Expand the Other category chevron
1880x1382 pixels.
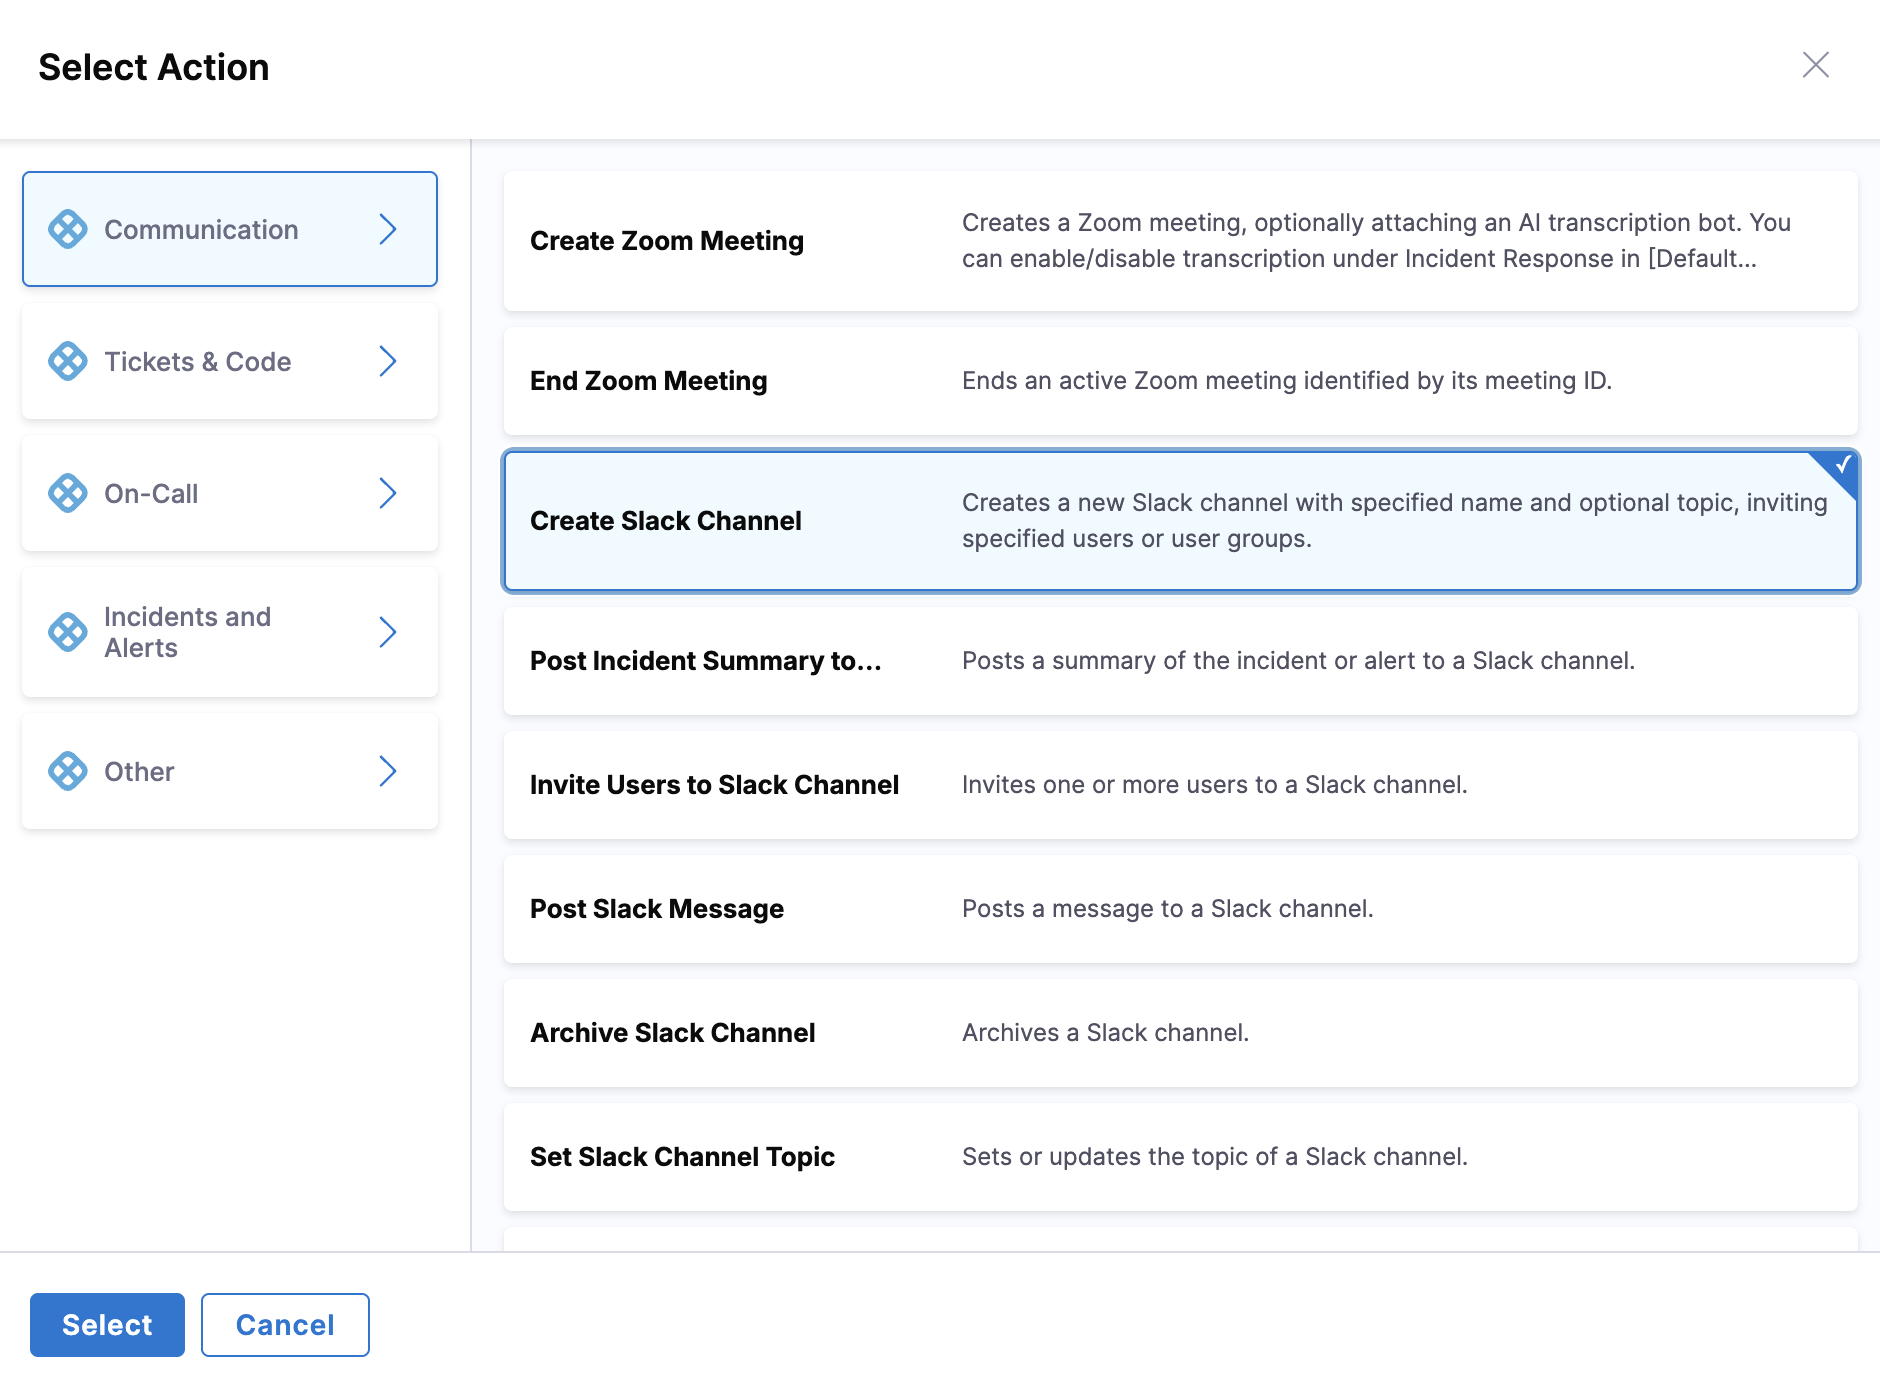388,771
